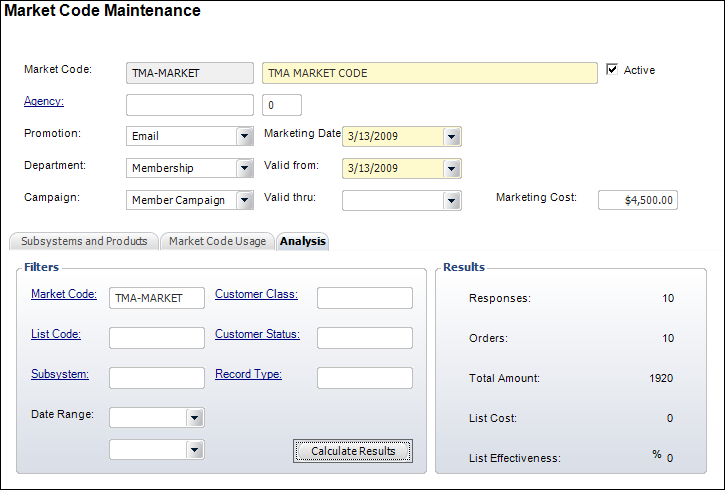Open the Market Code Usage tab
725x490 pixels.
click(217, 241)
